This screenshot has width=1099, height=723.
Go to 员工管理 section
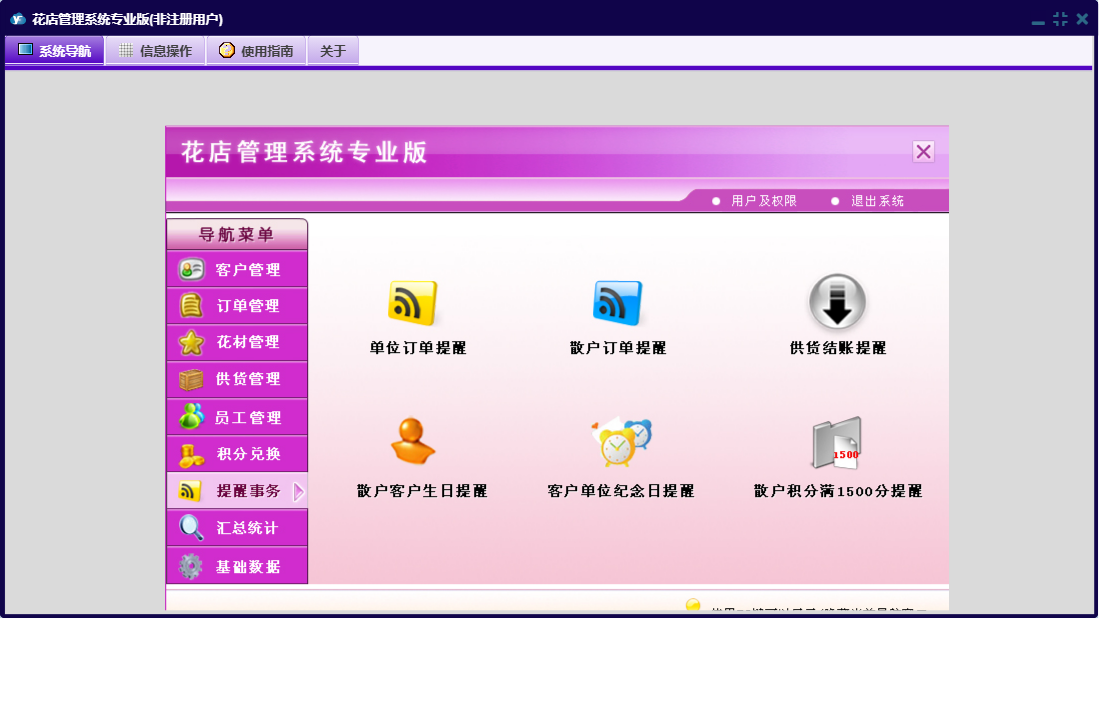click(237, 418)
